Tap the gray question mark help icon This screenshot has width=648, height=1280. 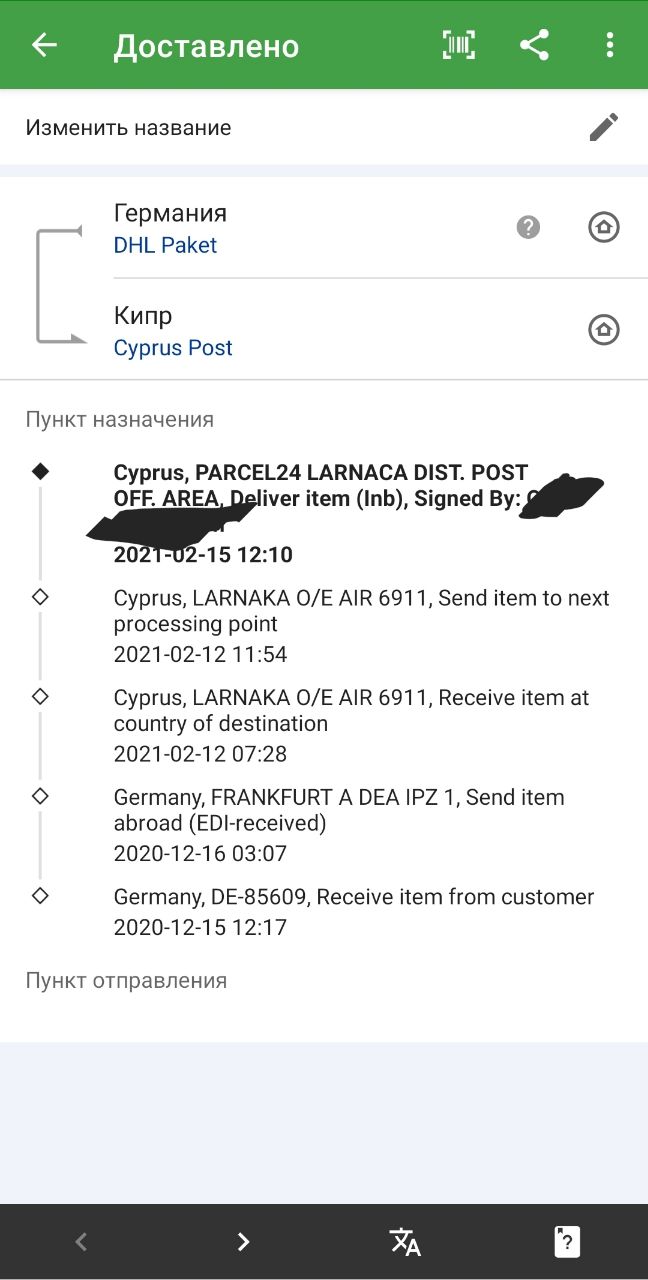click(x=528, y=228)
